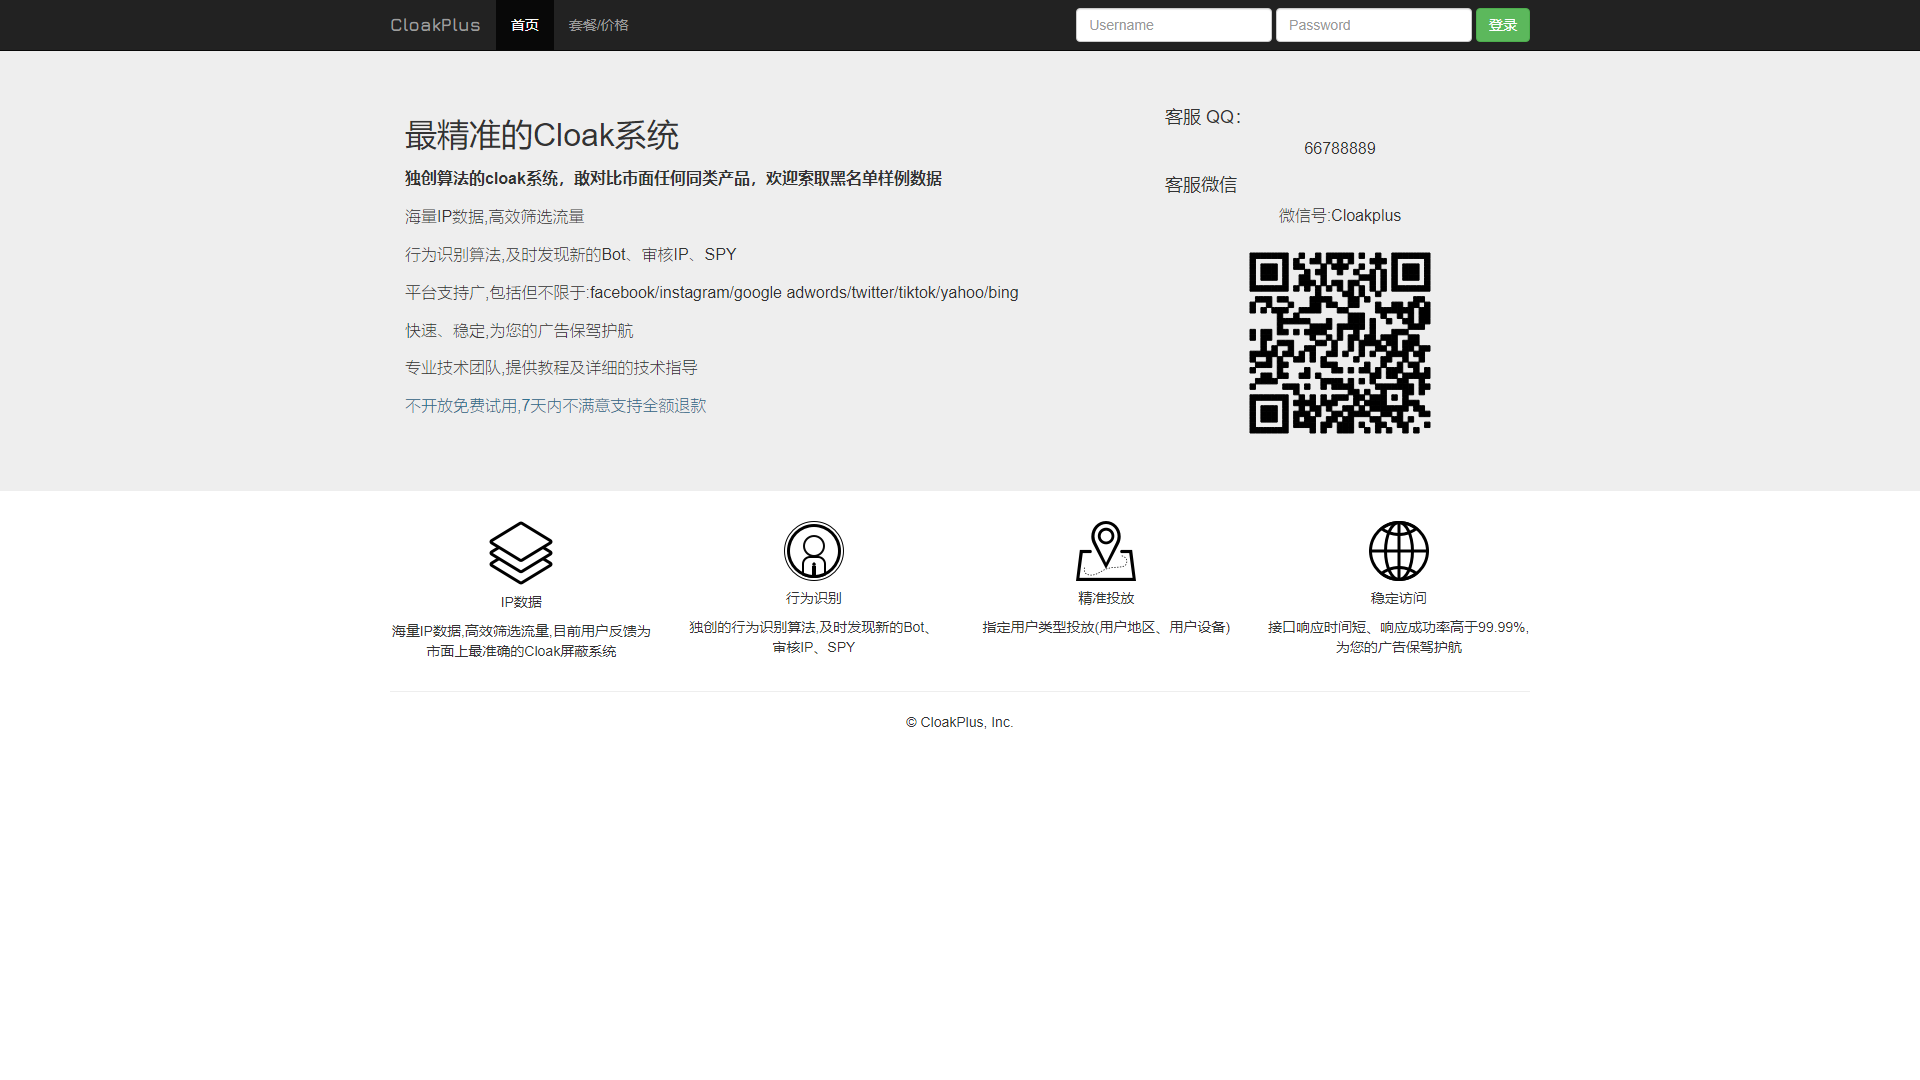Click the 客服微信 label text
Viewport: 1920px width, 1080px height.
point(1200,185)
